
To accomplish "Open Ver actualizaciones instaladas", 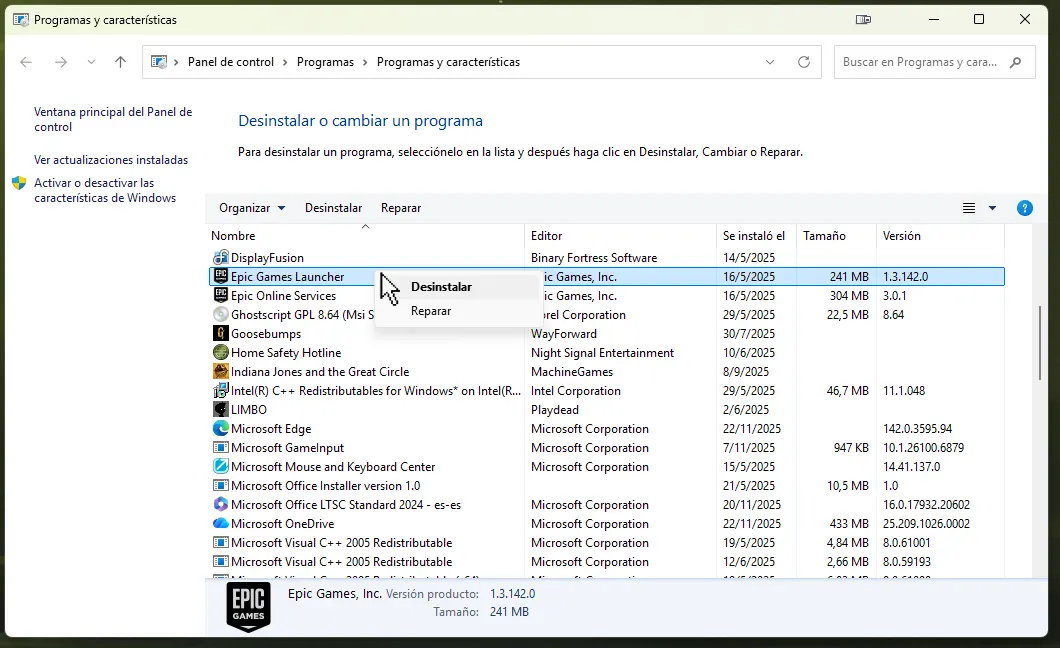I will click(111, 160).
